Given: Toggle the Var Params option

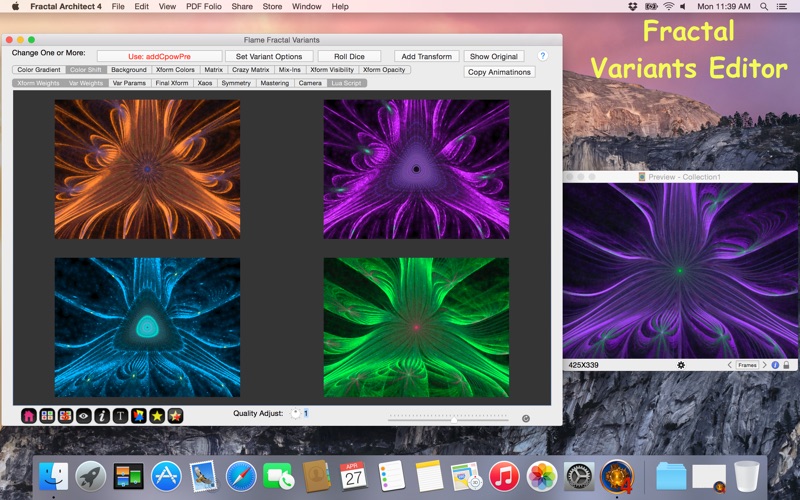Looking at the screenshot, I should [x=129, y=83].
